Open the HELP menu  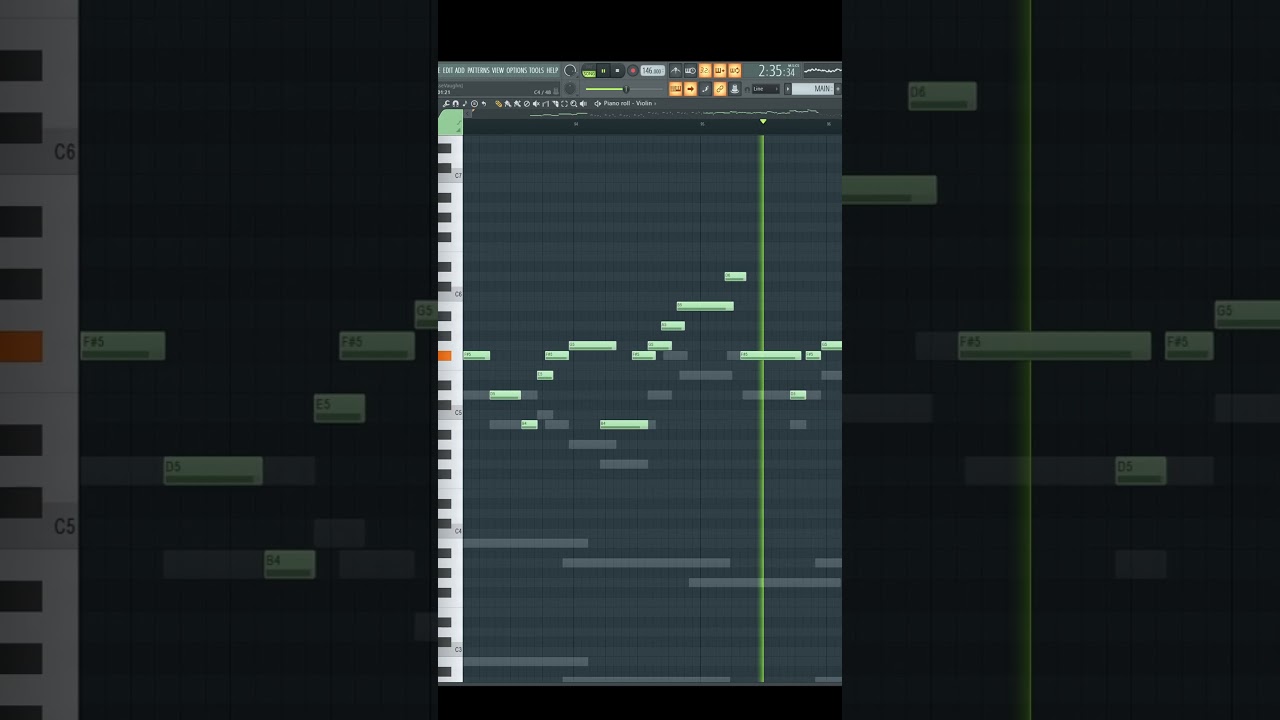click(552, 70)
